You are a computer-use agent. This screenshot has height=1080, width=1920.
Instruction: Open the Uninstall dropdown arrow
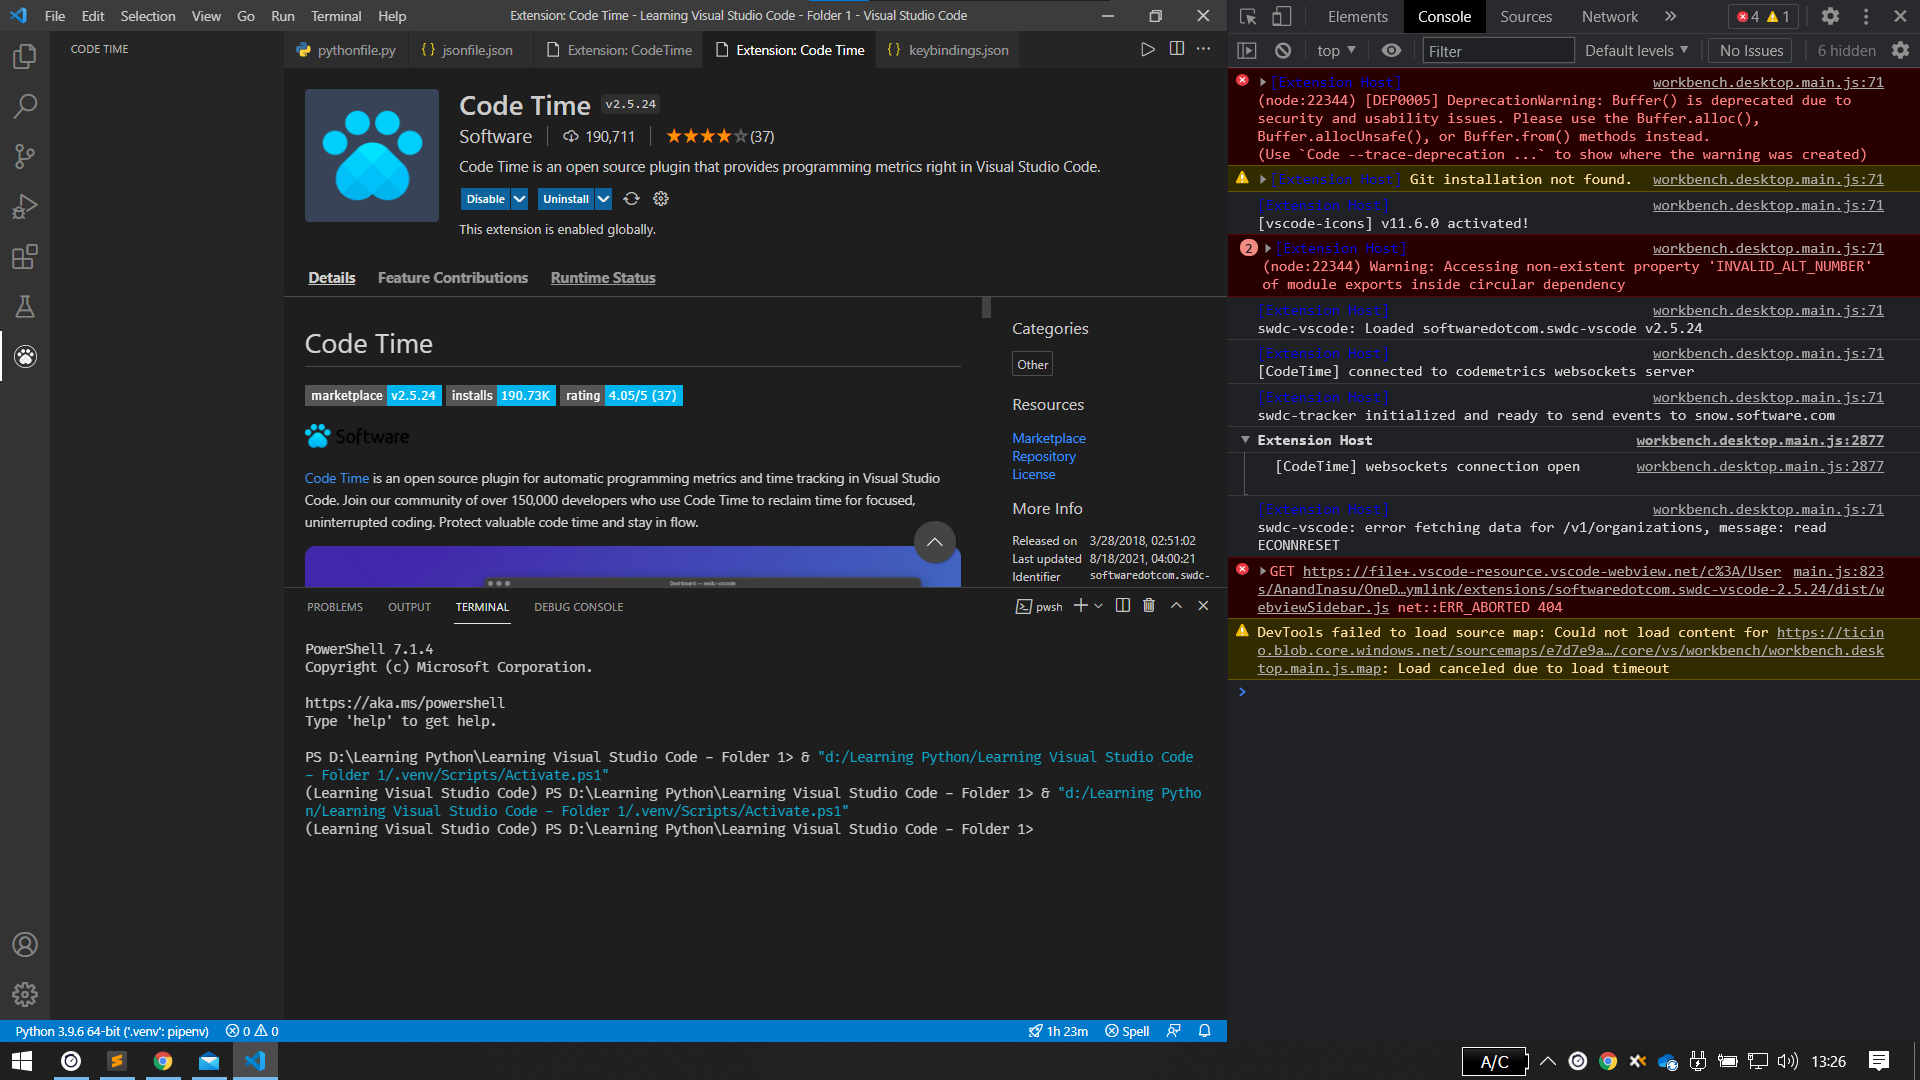[603, 199]
